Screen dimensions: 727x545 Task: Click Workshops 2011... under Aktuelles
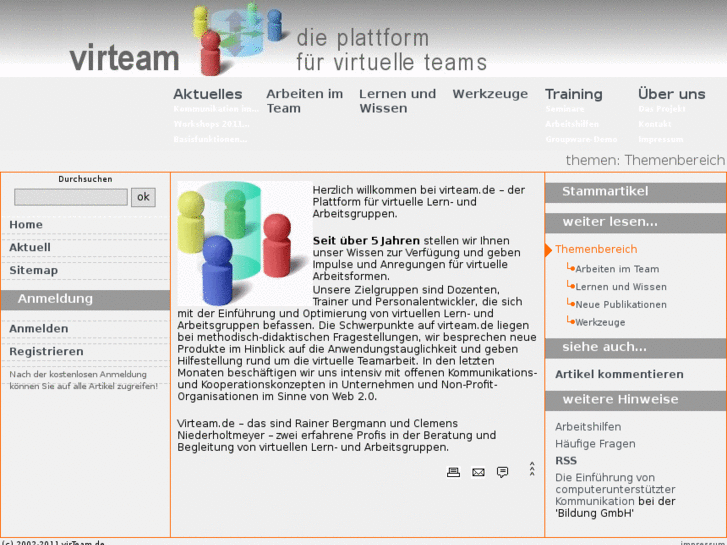coord(211,124)
